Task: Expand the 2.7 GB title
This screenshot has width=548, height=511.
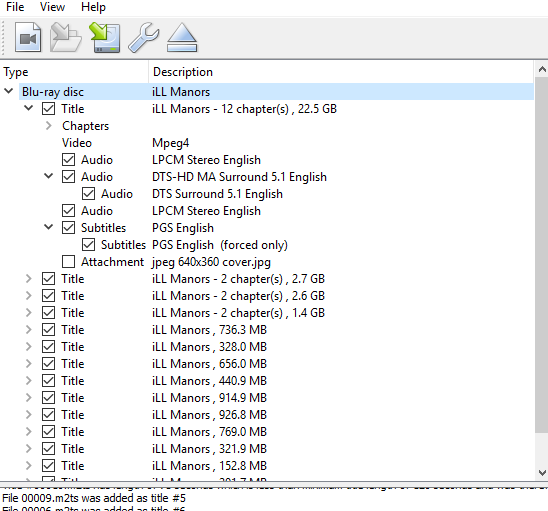Action: (x=29, y=279)
